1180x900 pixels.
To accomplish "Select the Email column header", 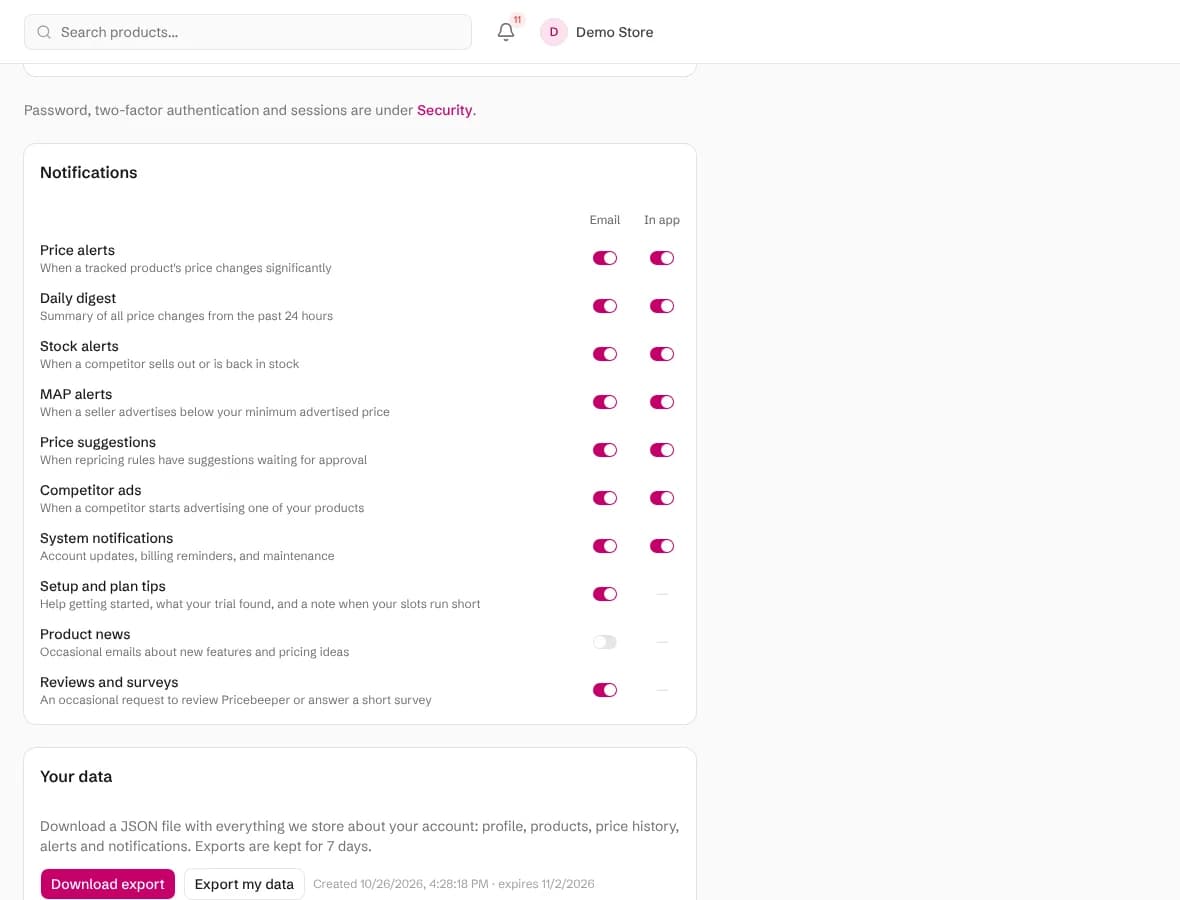I will point(604,220).
